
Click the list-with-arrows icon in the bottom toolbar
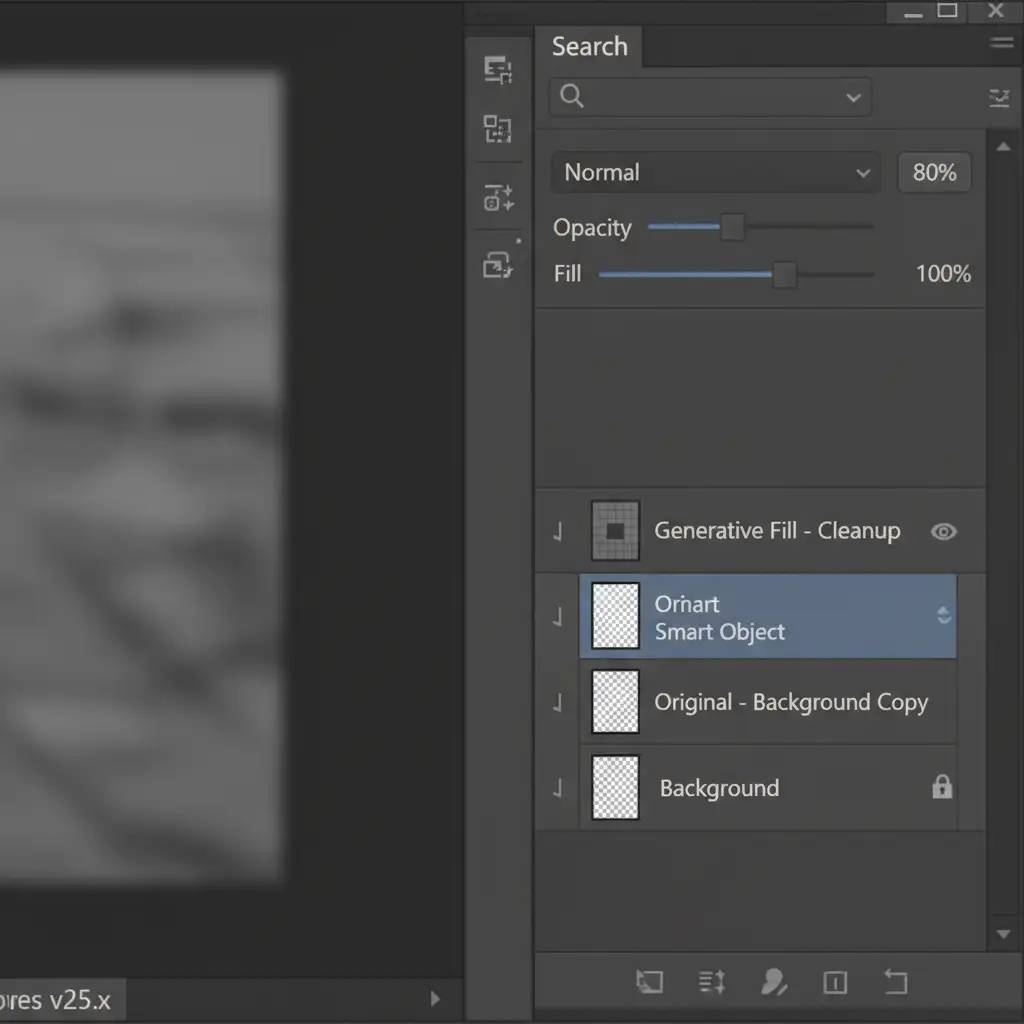[712, 982]
